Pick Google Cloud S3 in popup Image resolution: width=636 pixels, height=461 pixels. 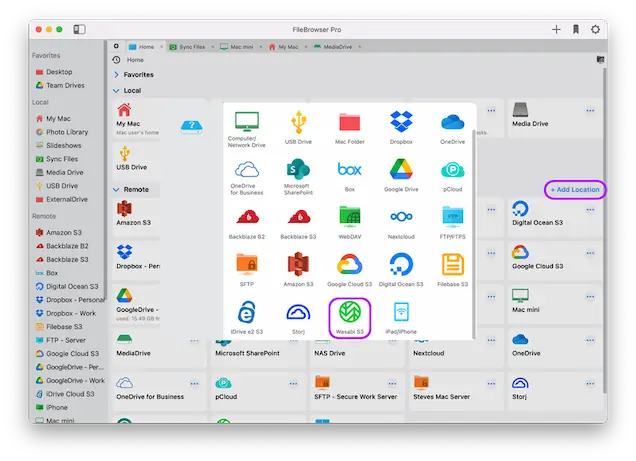point(350,270)
